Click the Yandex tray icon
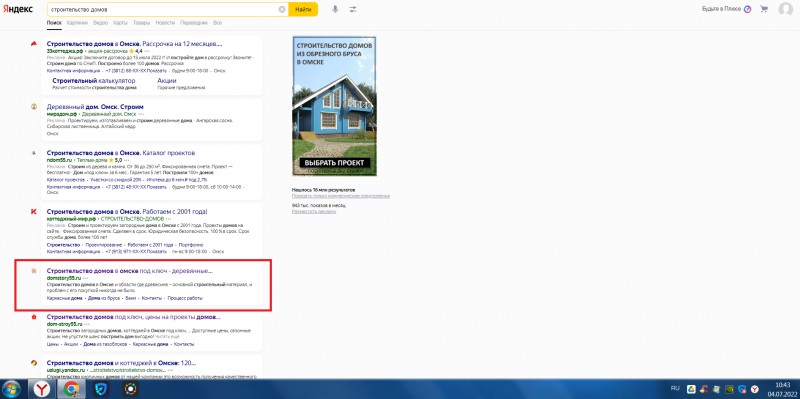Screen dimensions: 800x399 pos(755,389)
